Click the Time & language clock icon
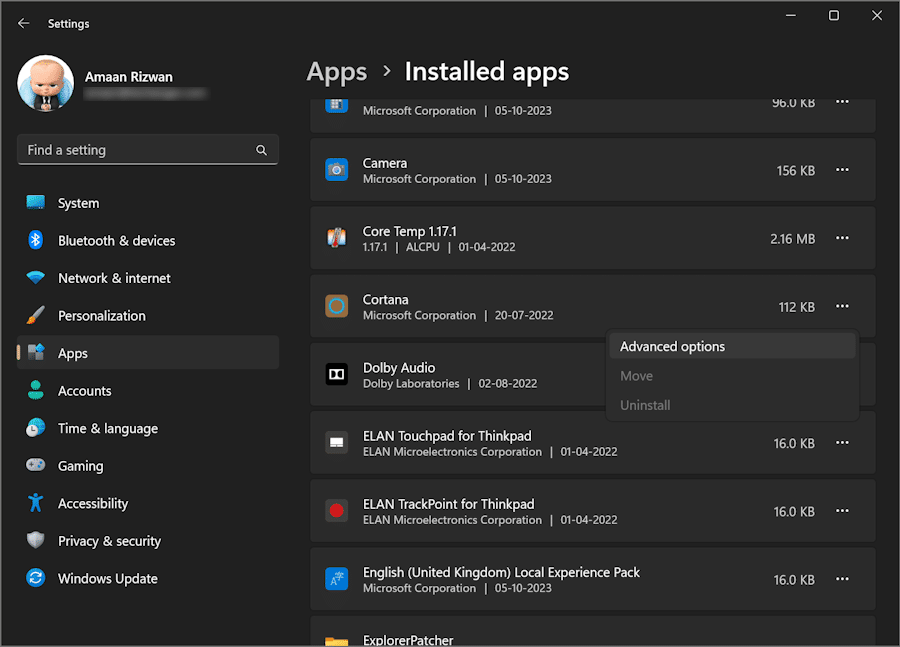The image size is (900, 647). 36,428
